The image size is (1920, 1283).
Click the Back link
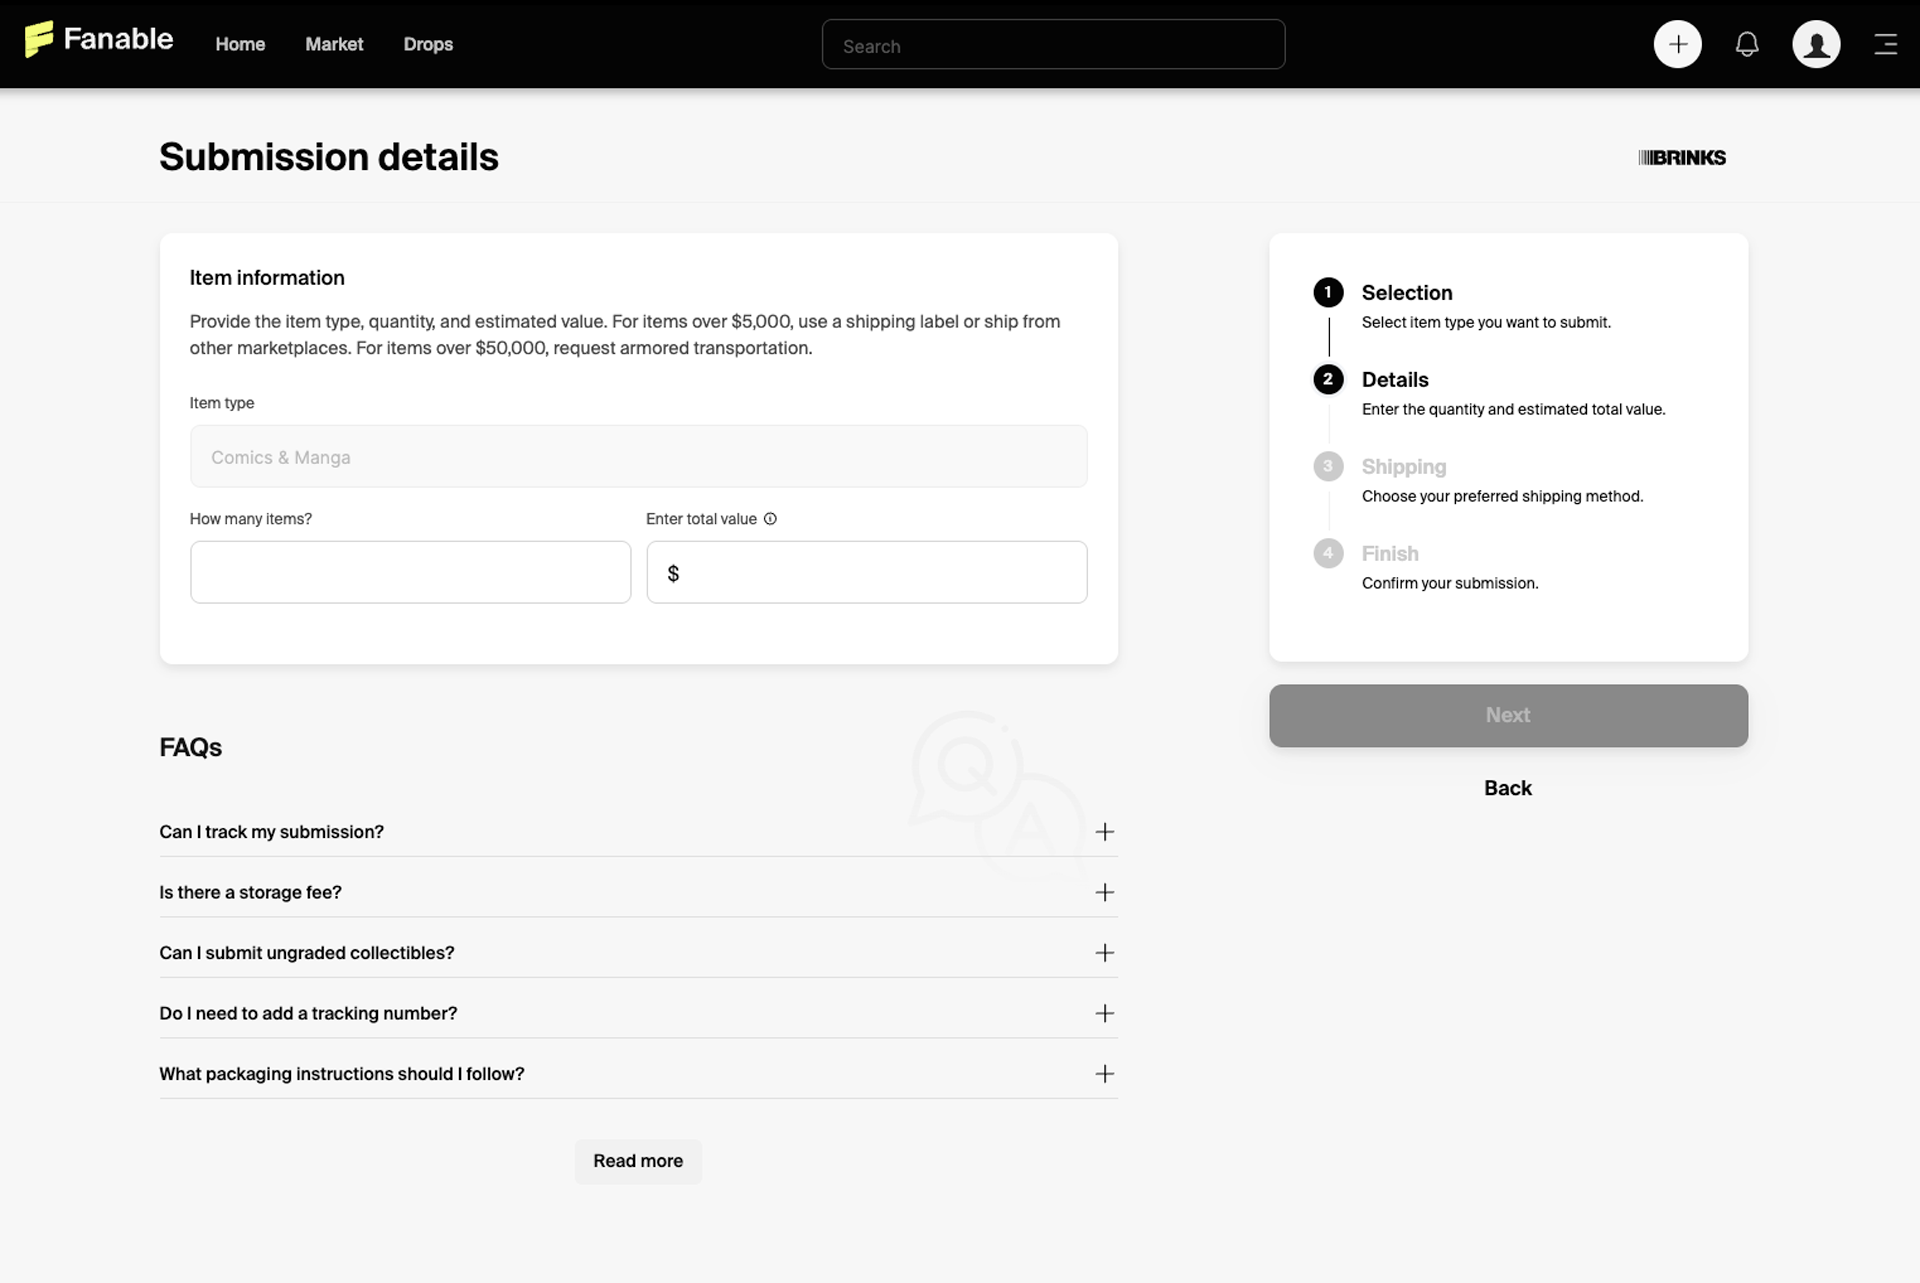pyautogui.click(x=1508, y=788)
